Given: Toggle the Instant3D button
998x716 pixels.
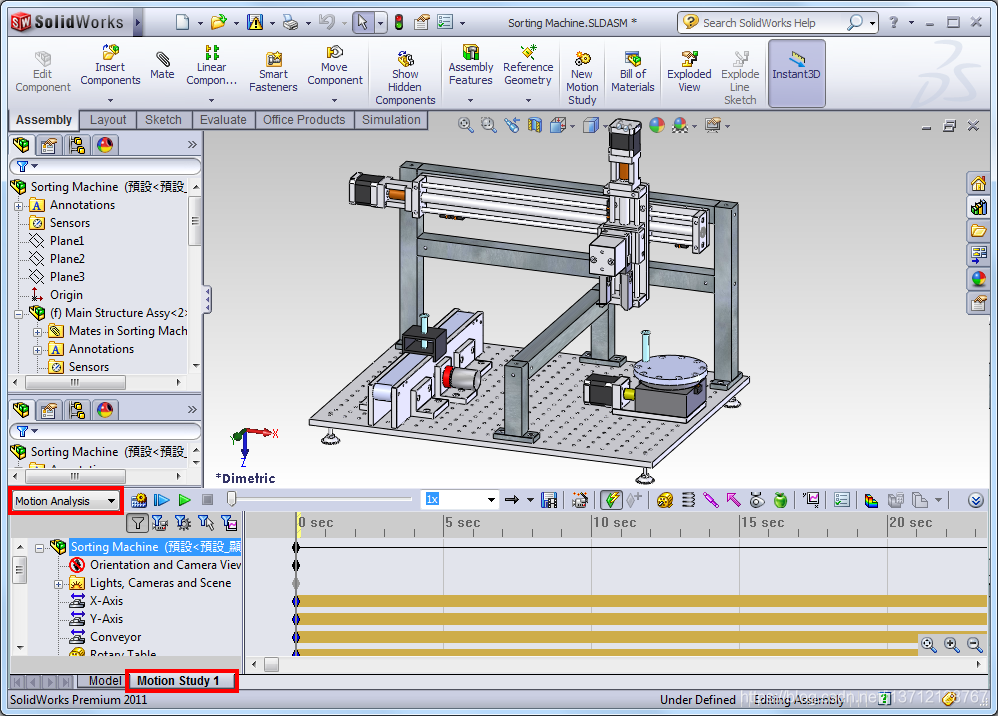Looking at the screenshot, I should coord(796,73).
